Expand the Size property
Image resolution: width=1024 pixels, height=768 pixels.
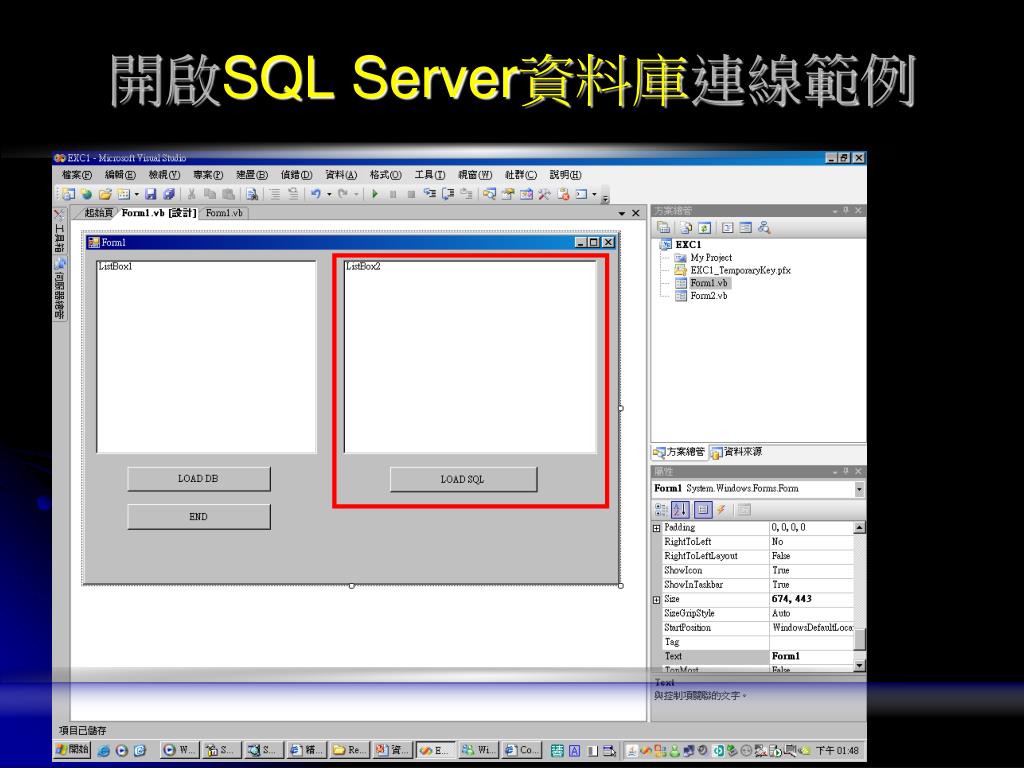click(x=657, y=600)
